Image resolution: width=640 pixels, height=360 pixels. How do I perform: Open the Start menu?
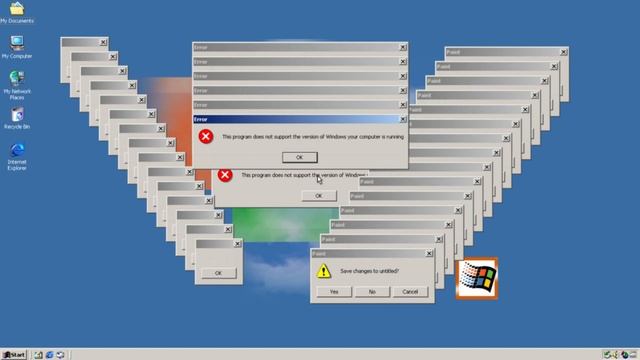(14, 355)
